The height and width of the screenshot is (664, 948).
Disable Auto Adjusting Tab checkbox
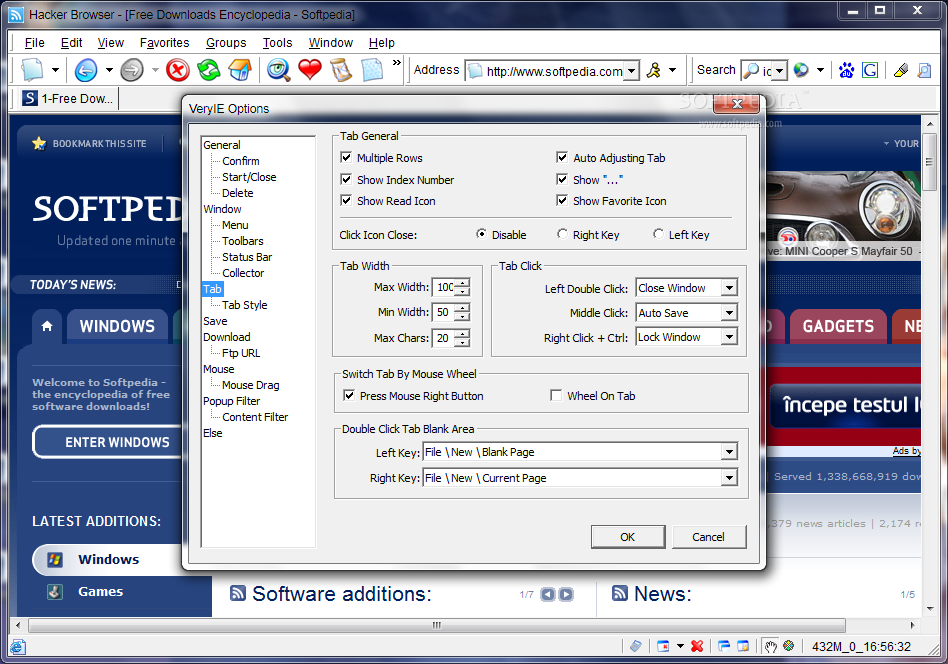[562, 158]
